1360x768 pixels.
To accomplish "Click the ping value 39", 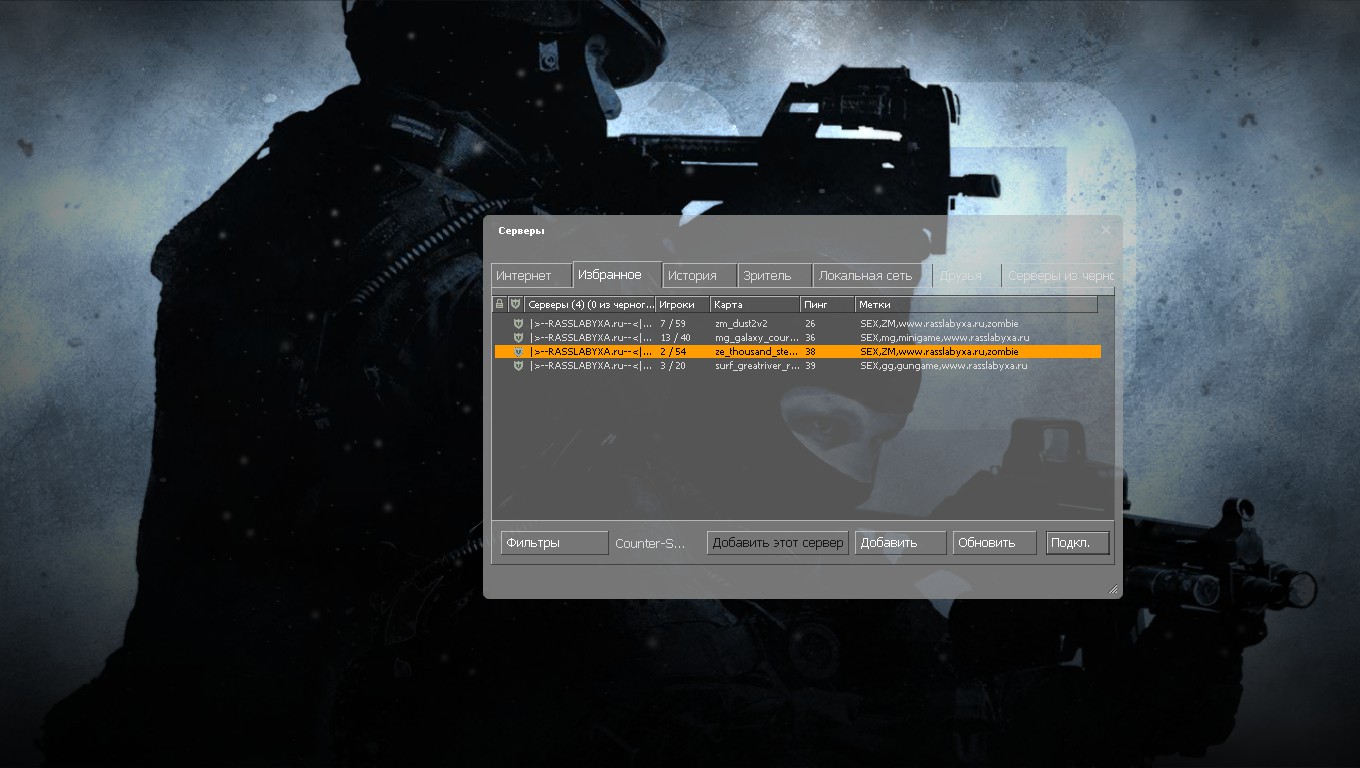I will pos(810,366).
